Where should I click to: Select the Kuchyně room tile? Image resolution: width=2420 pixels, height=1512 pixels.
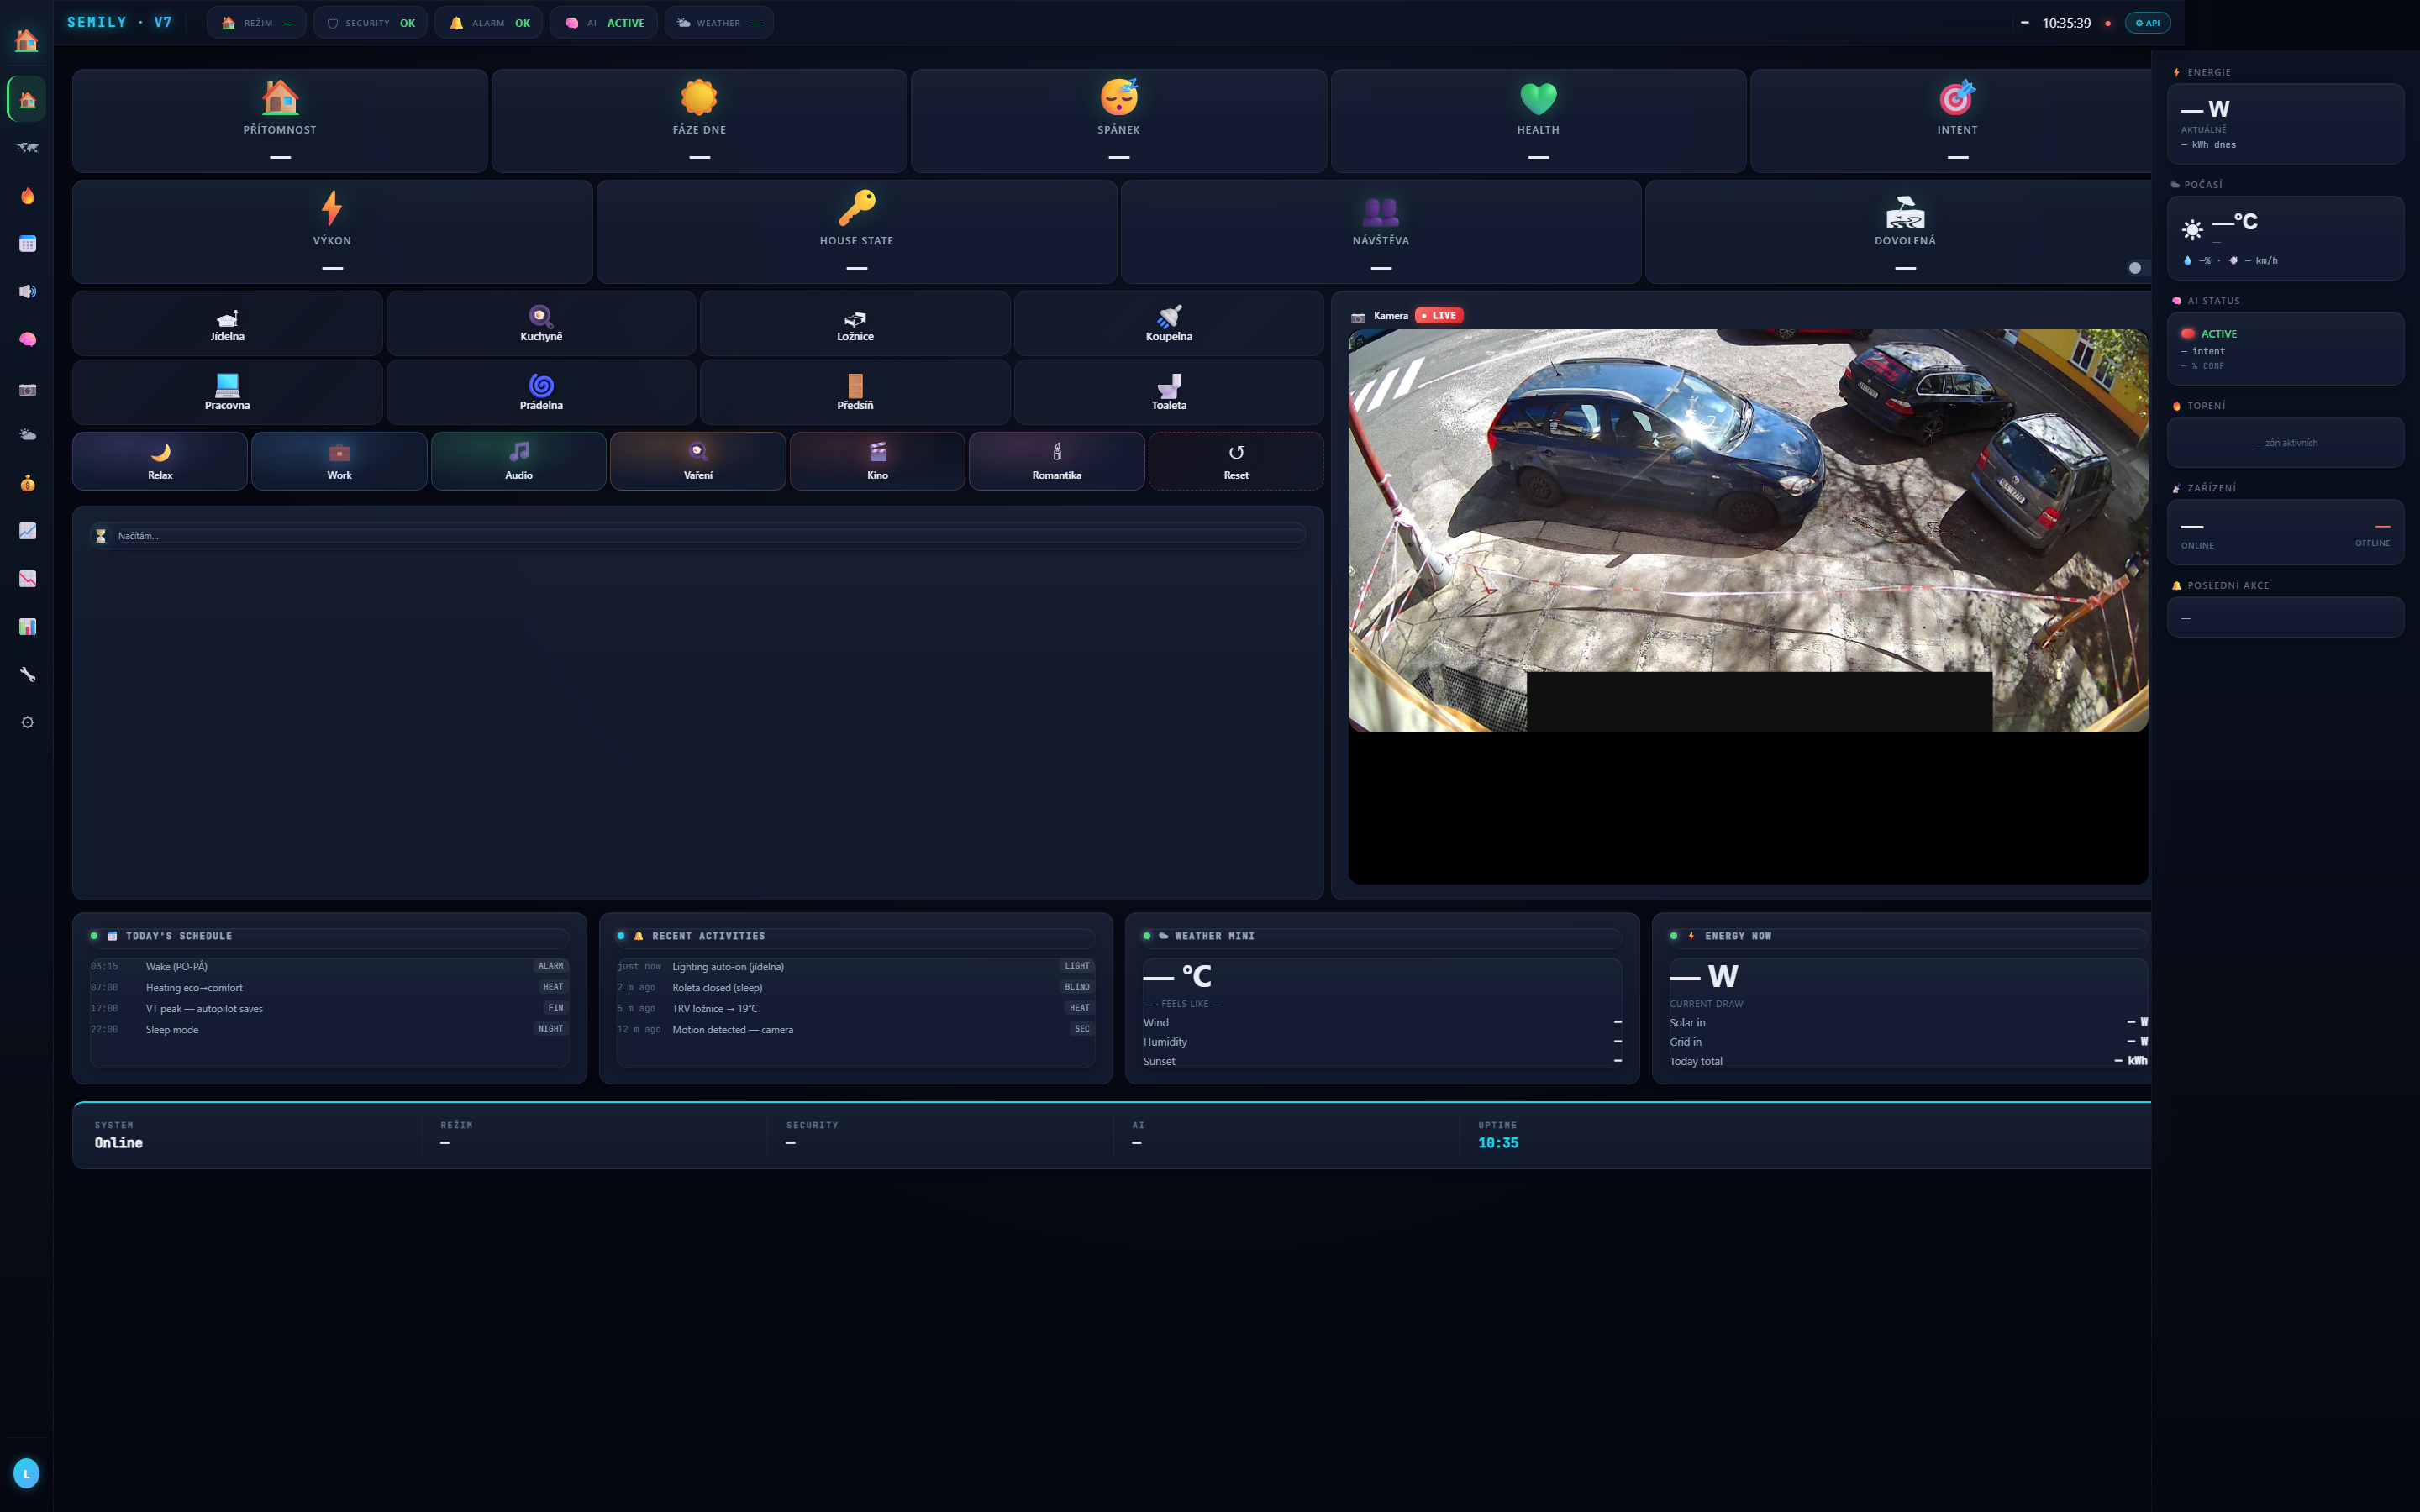point(541,324)
